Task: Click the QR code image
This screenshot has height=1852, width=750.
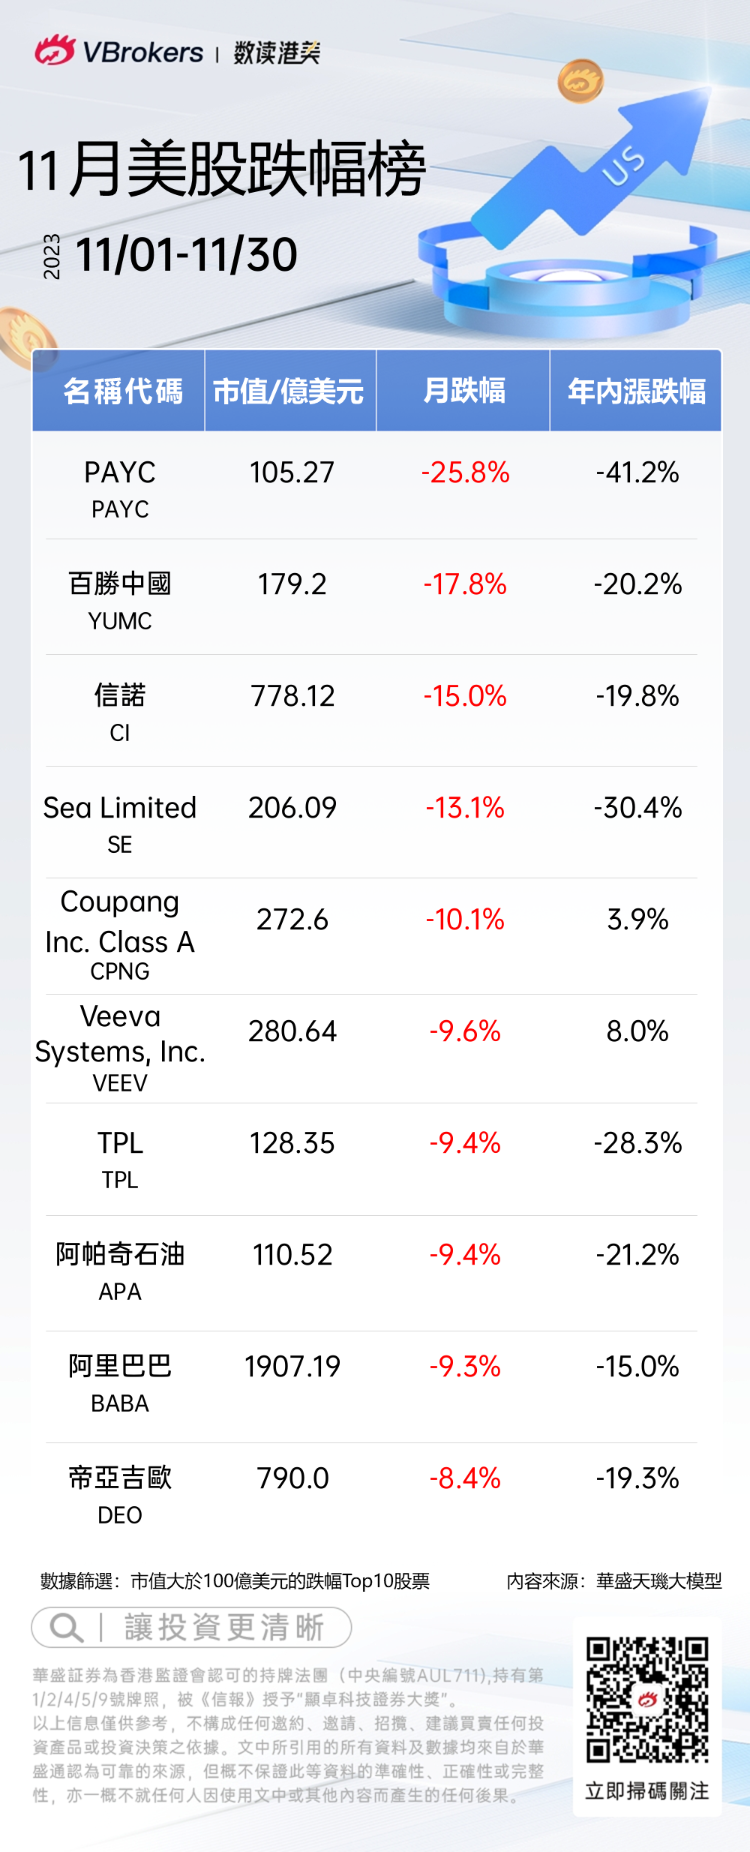Action: click(x=647, y=1698)
